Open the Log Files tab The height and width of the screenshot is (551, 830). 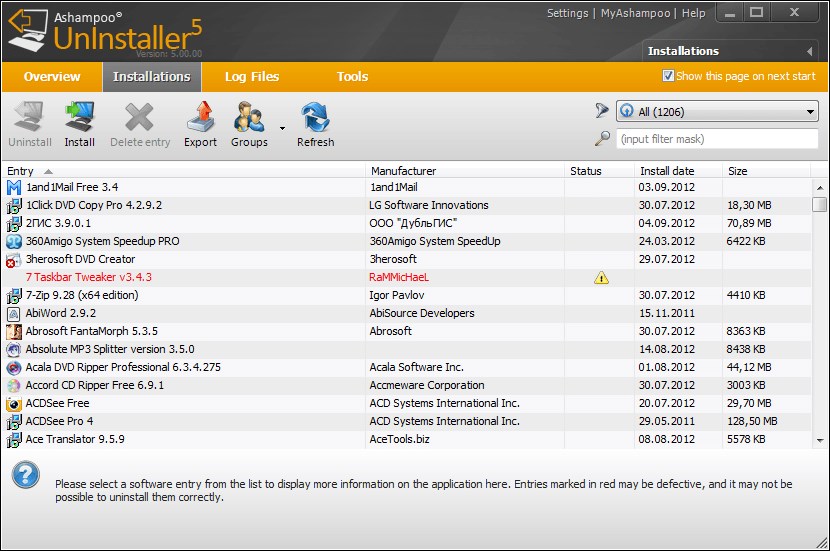pyautogui.click(x=251, y=77)
